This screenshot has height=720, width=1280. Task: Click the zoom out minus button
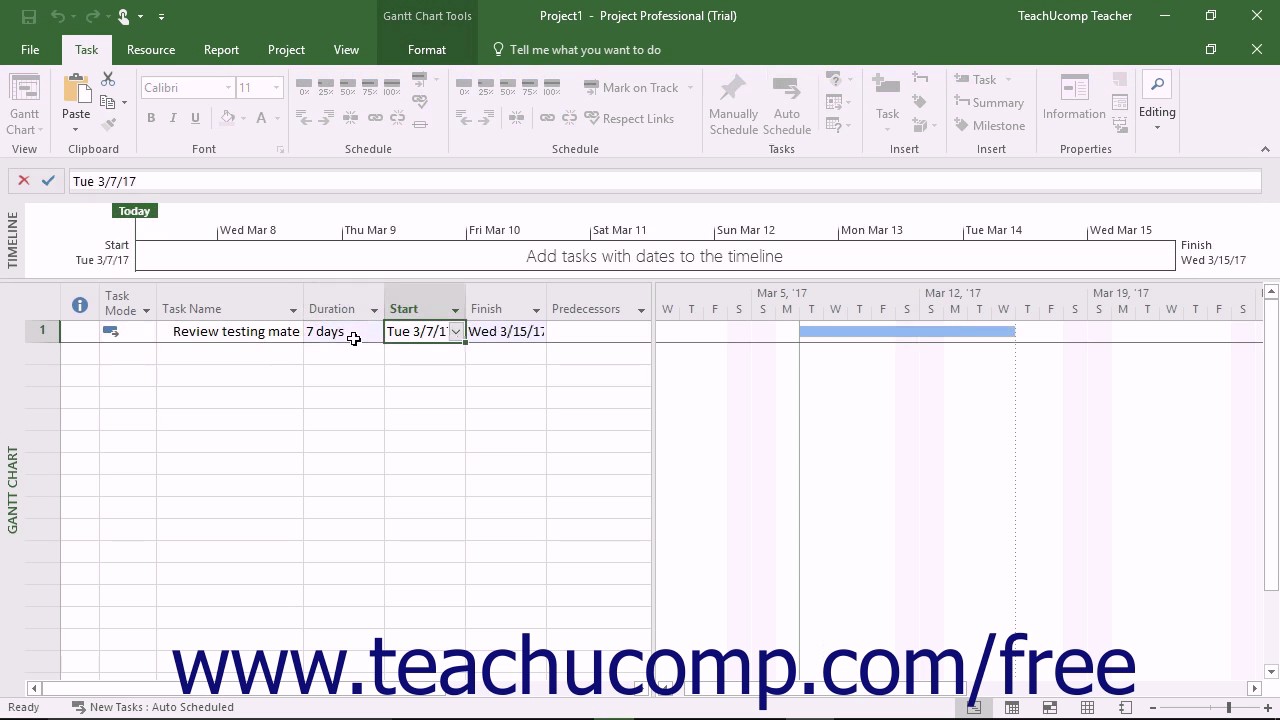point(1153,708)
